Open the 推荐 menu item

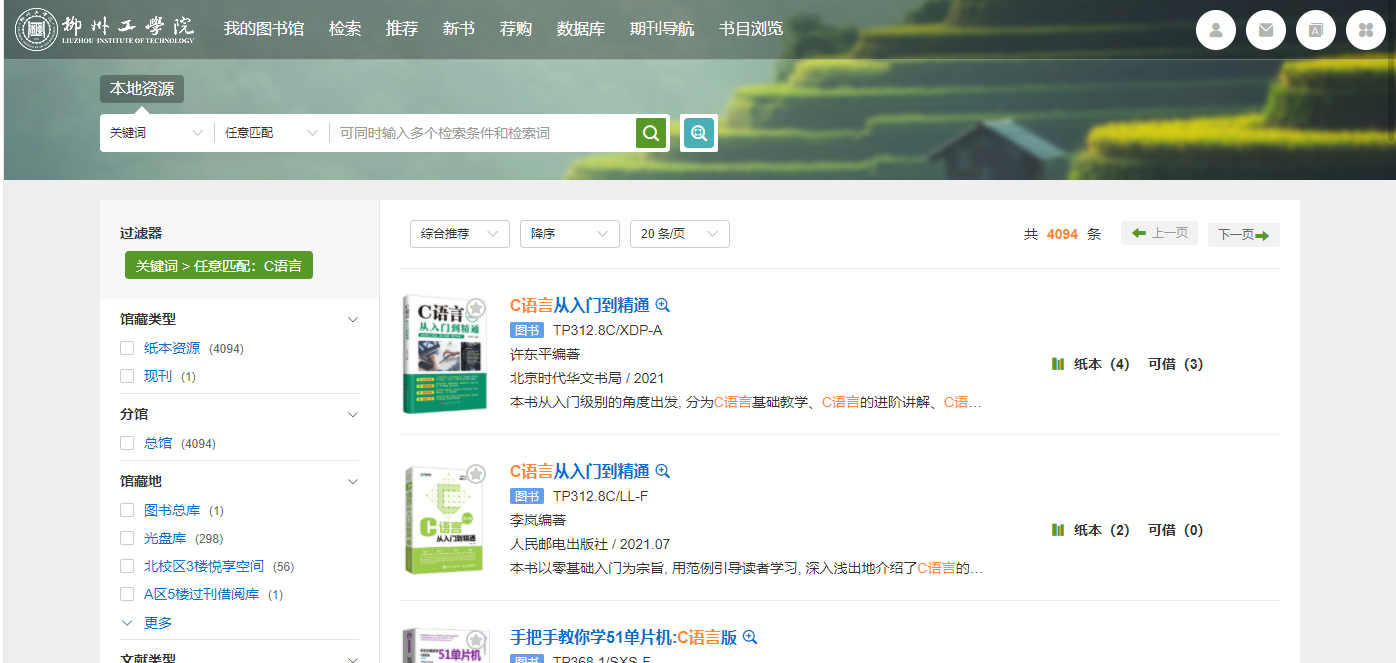[402, 29]
